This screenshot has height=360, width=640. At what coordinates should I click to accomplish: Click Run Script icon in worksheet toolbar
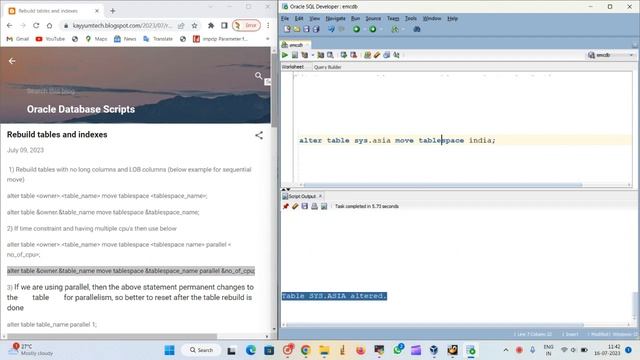pyautogui.click(x=295, y=55)
